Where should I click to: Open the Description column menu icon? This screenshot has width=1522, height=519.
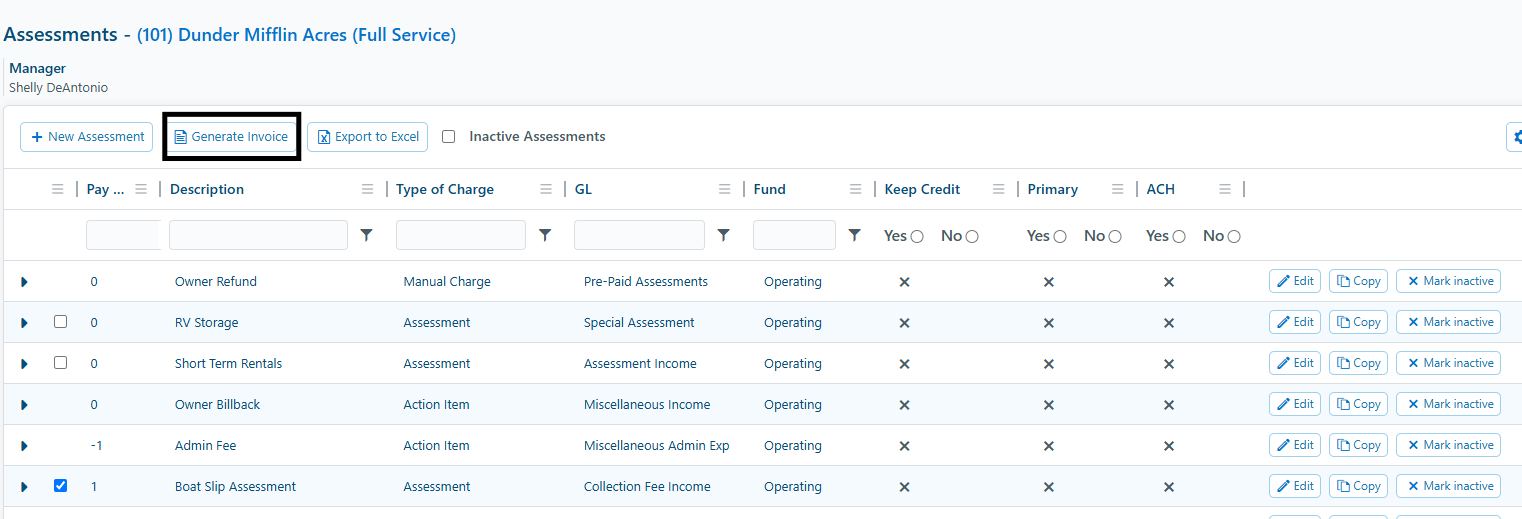[x=367, y=189]
